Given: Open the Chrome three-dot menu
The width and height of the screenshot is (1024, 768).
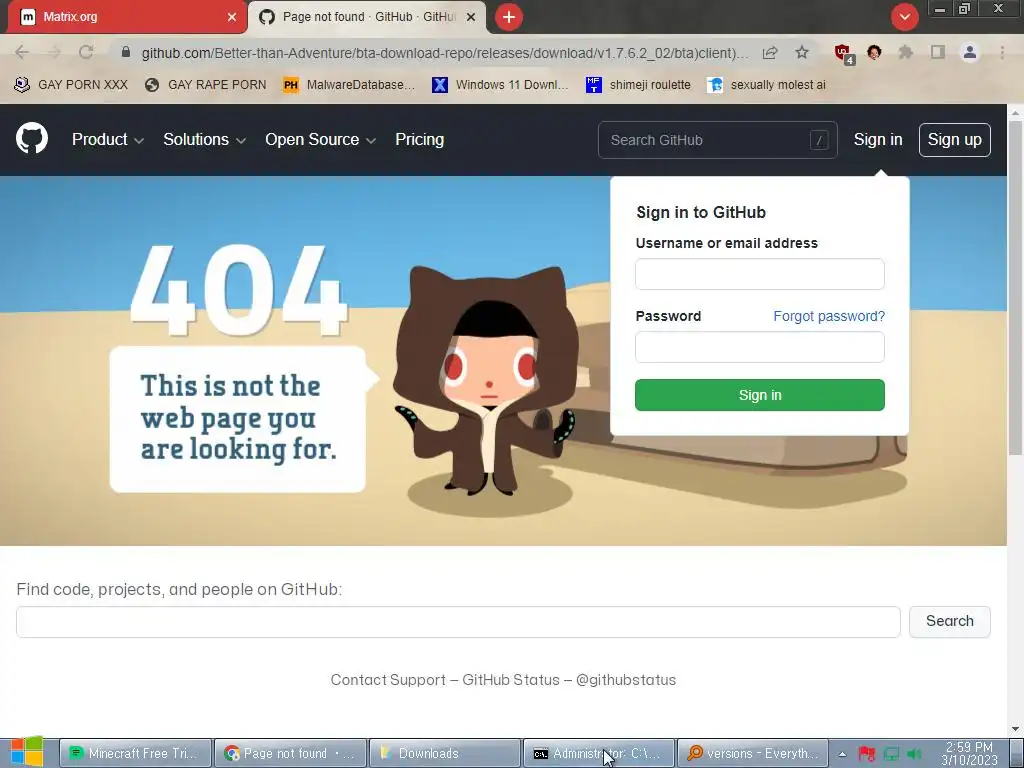Looking at the screenshot, I should 1002,52.
